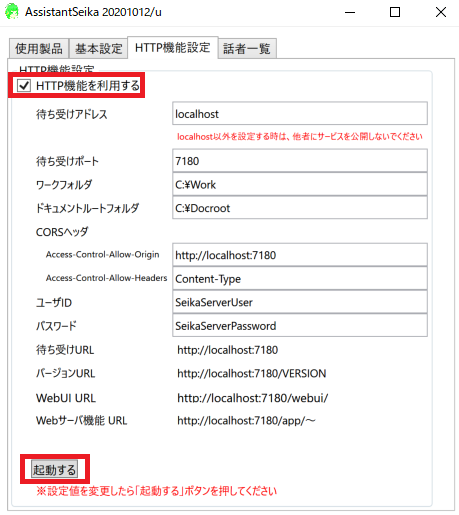Click the ユーザID label

54,303
